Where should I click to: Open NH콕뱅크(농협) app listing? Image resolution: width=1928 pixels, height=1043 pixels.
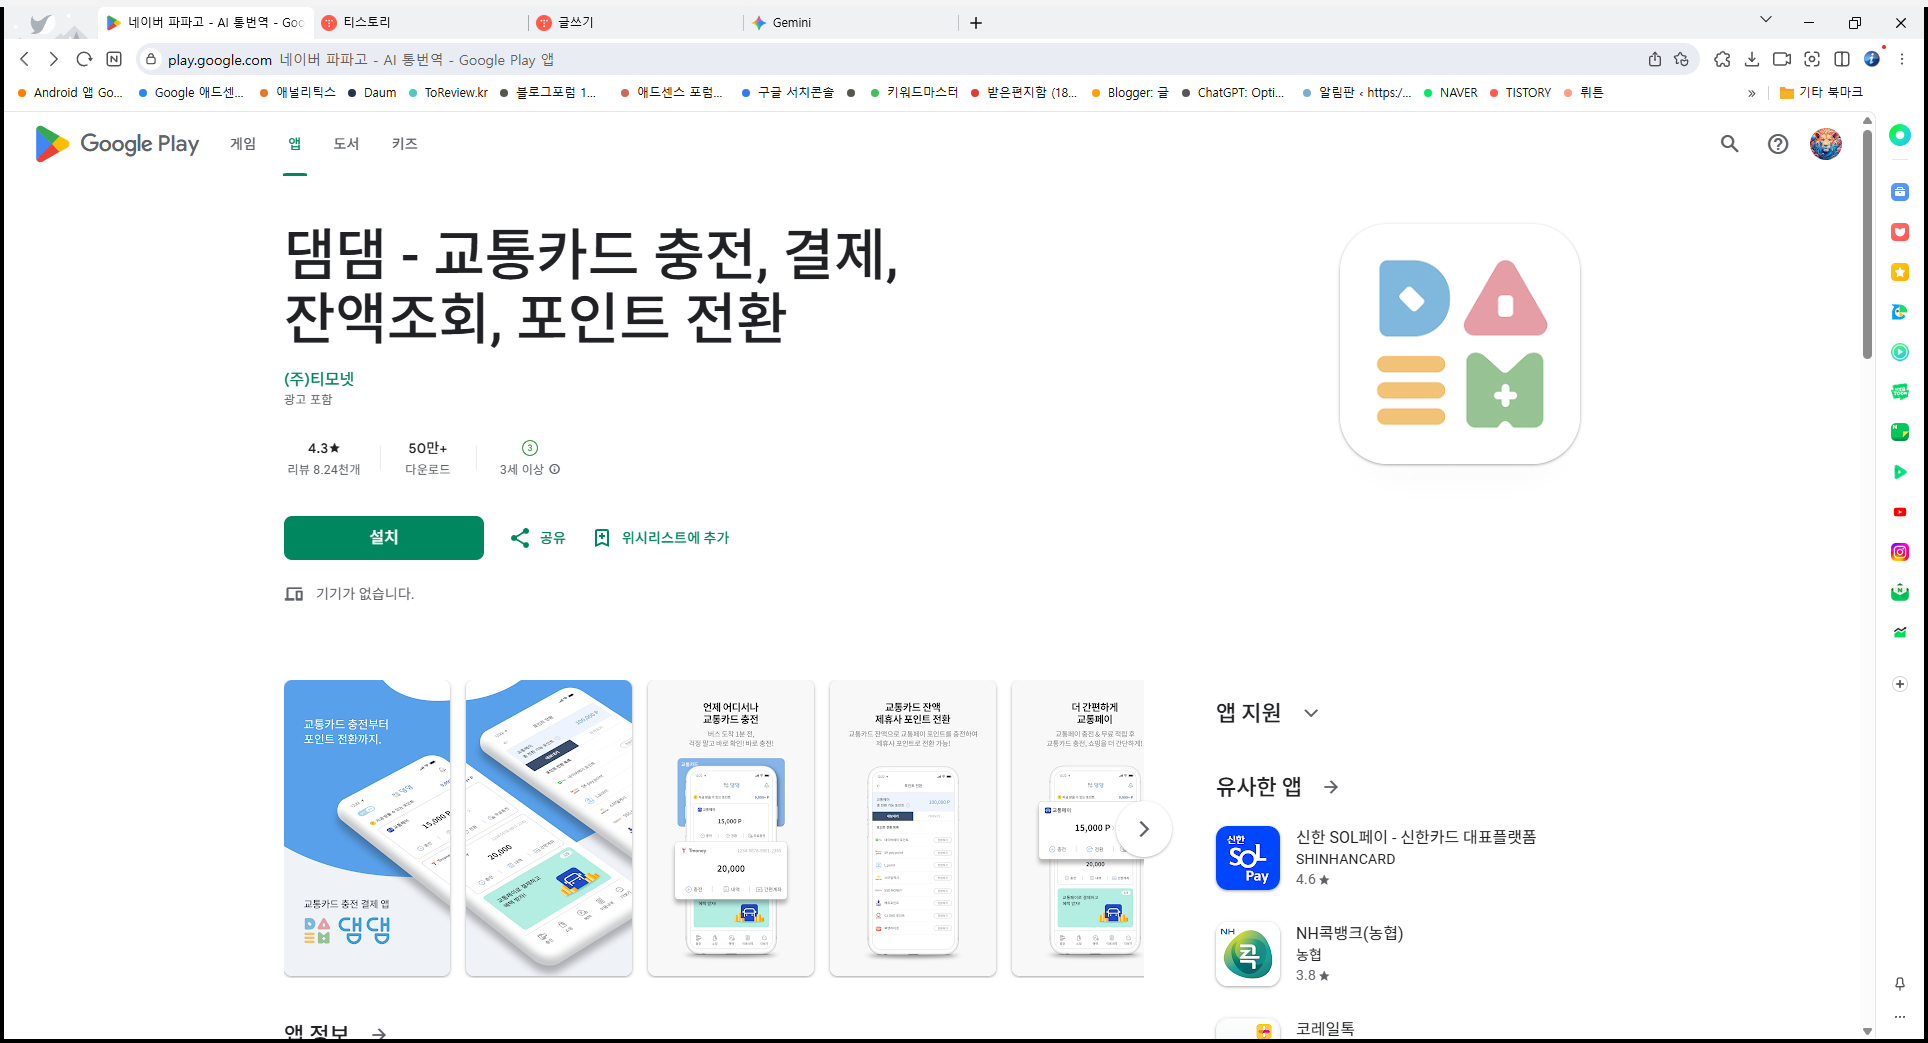[x=1310, y=954]
